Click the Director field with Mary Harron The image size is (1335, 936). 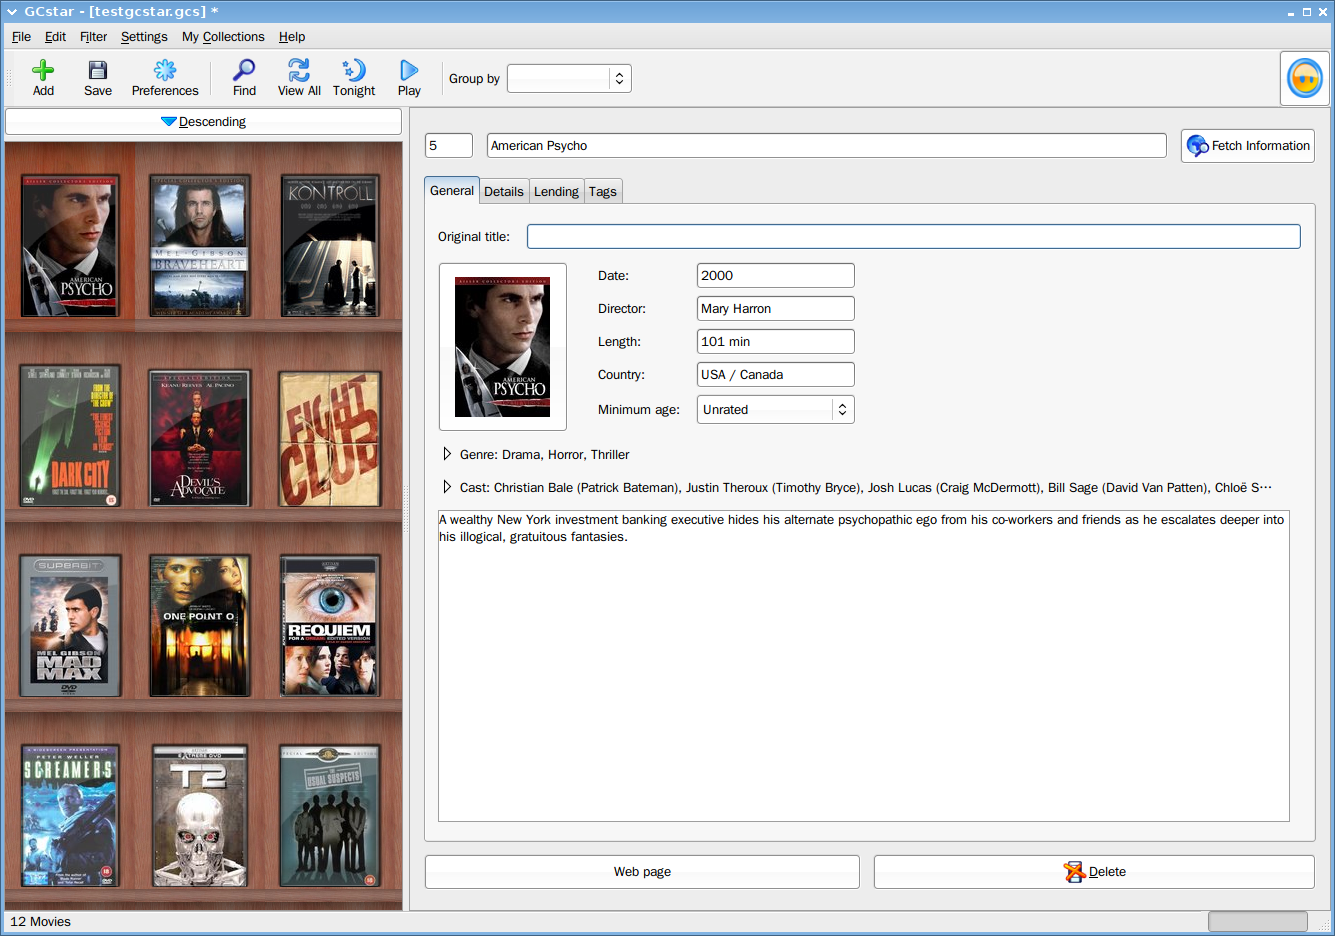(x=776, y=308)
